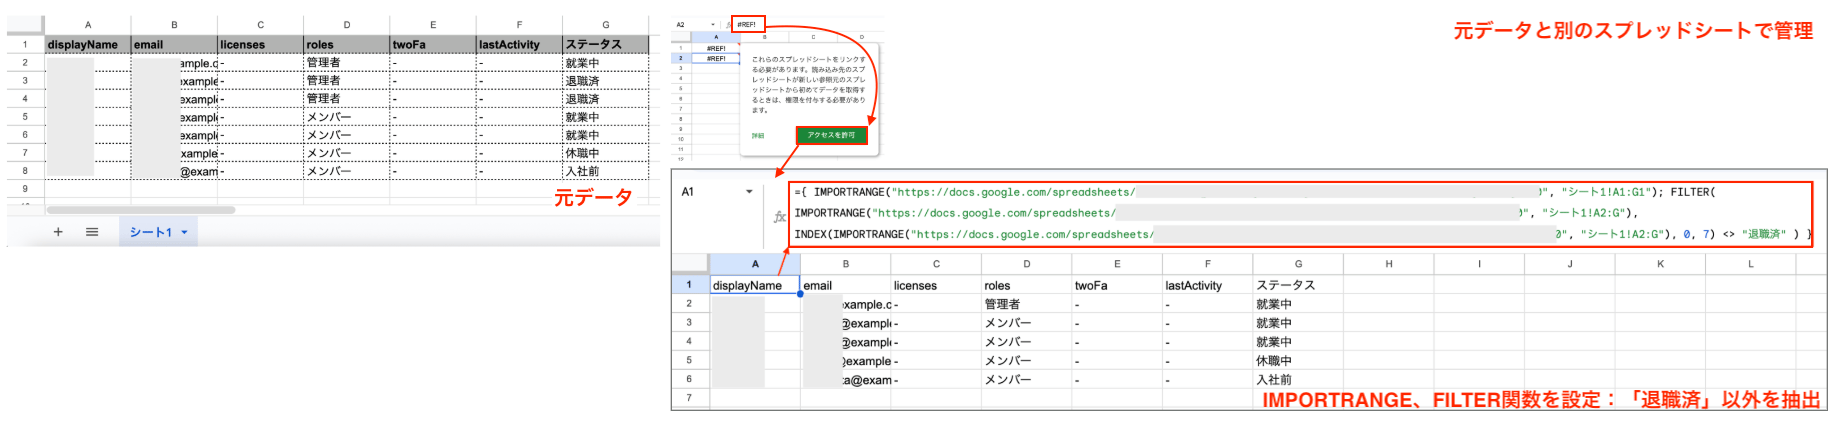Select column A header in result sheet
The image size is (1838, 422).
pyautogui.click(x=755, y=264)
